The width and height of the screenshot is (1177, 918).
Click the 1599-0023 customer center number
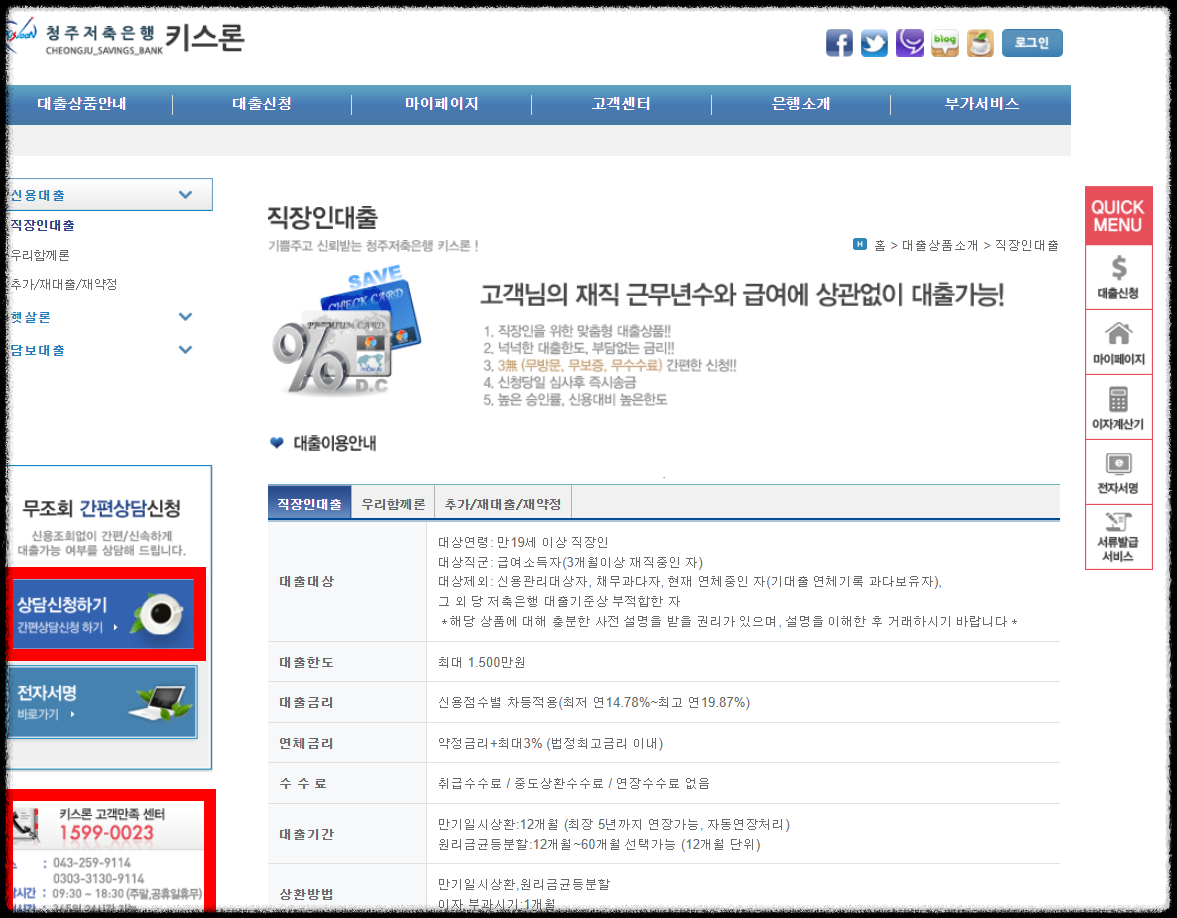coord(106,833)
